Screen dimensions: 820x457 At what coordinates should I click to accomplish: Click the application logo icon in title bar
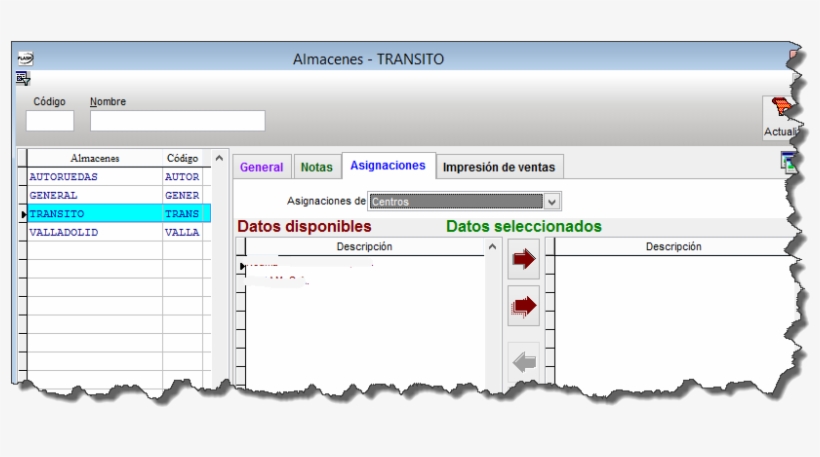pyautogui.click(x=25, y=58)
